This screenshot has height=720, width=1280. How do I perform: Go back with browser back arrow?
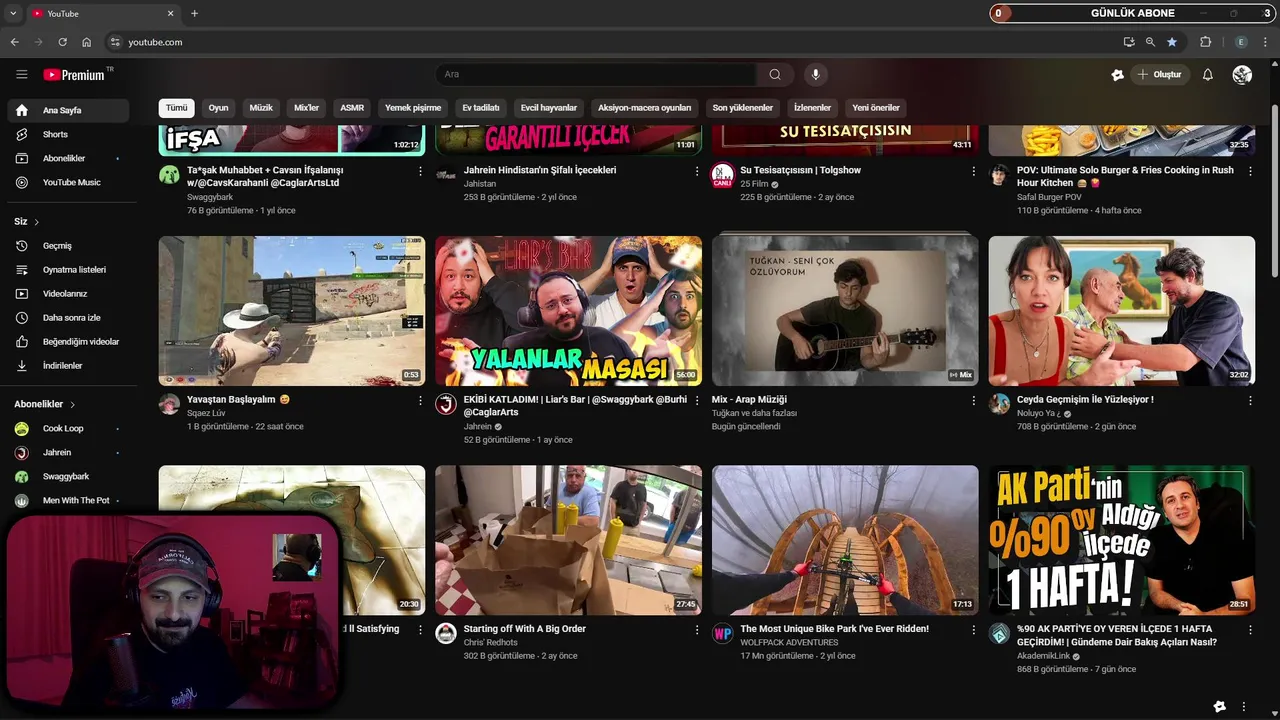coord(14,42)
